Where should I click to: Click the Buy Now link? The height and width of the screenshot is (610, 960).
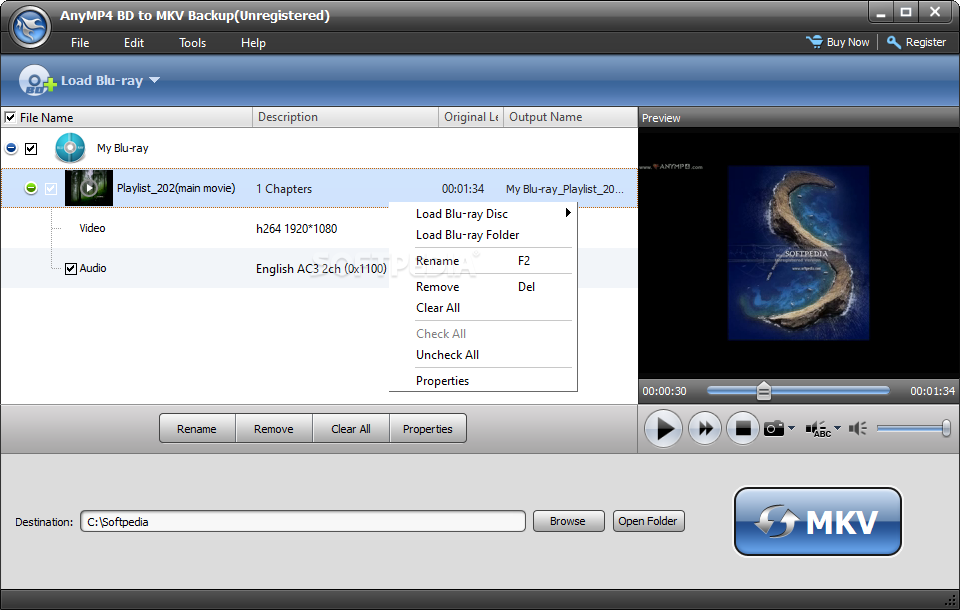(847, 42)
